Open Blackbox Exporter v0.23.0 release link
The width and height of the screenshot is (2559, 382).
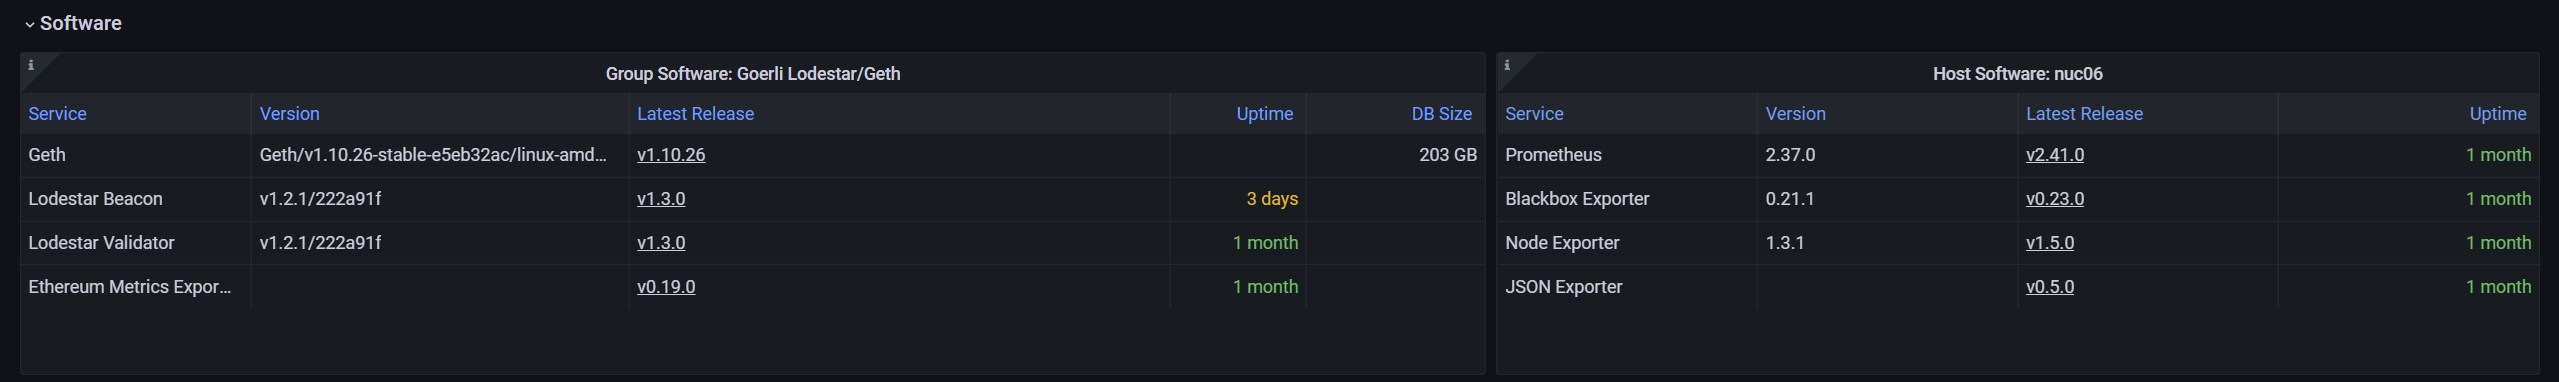2055,199
